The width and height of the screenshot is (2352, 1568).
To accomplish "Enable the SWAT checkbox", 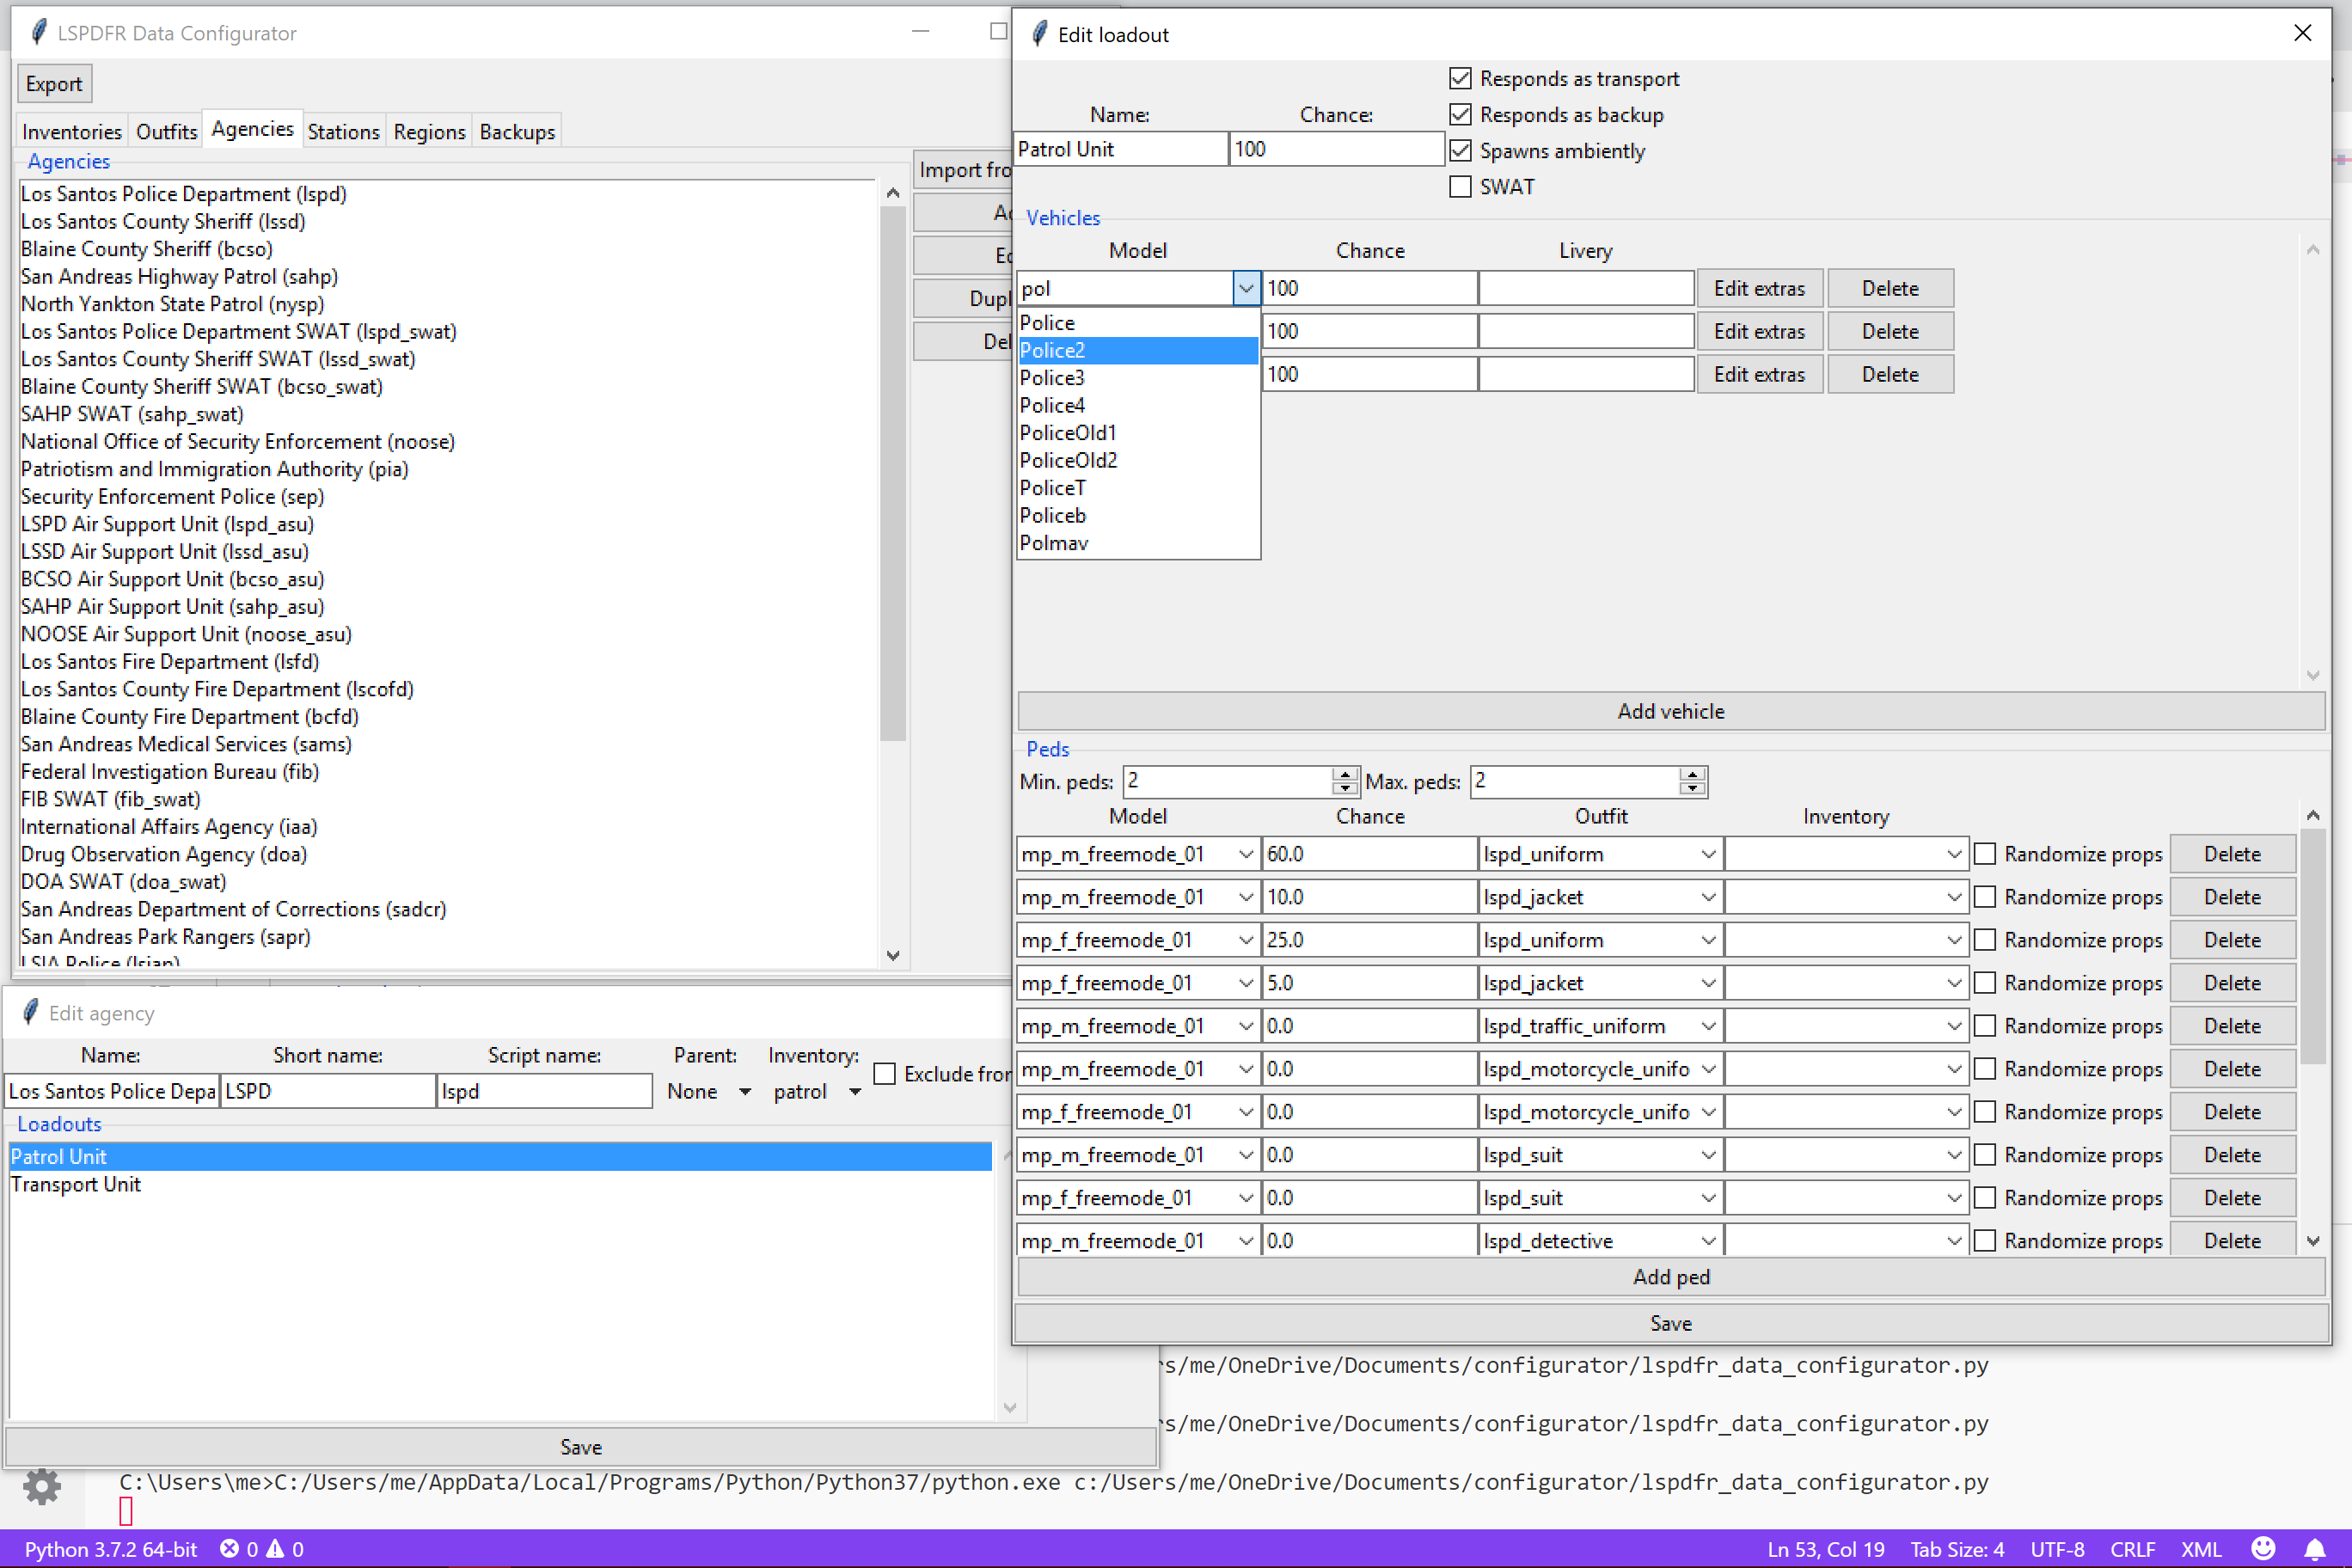I will coord(1460,187).
